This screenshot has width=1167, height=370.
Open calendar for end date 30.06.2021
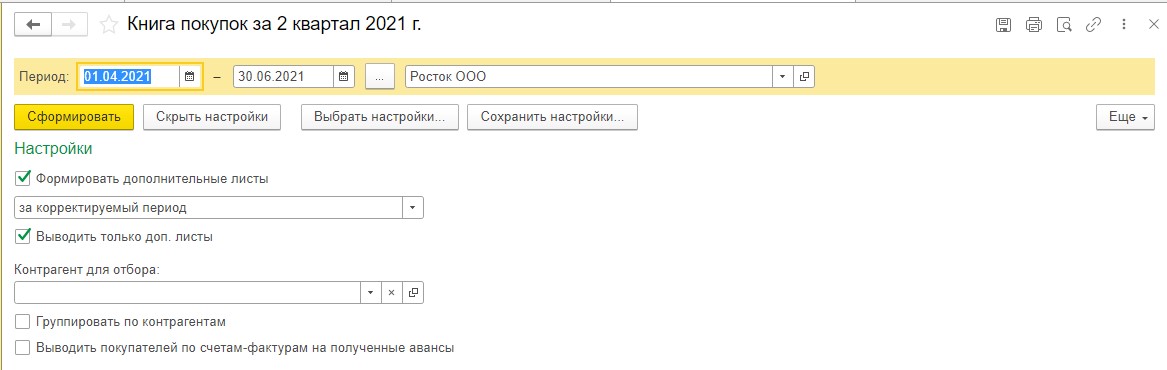coord(343,76)
